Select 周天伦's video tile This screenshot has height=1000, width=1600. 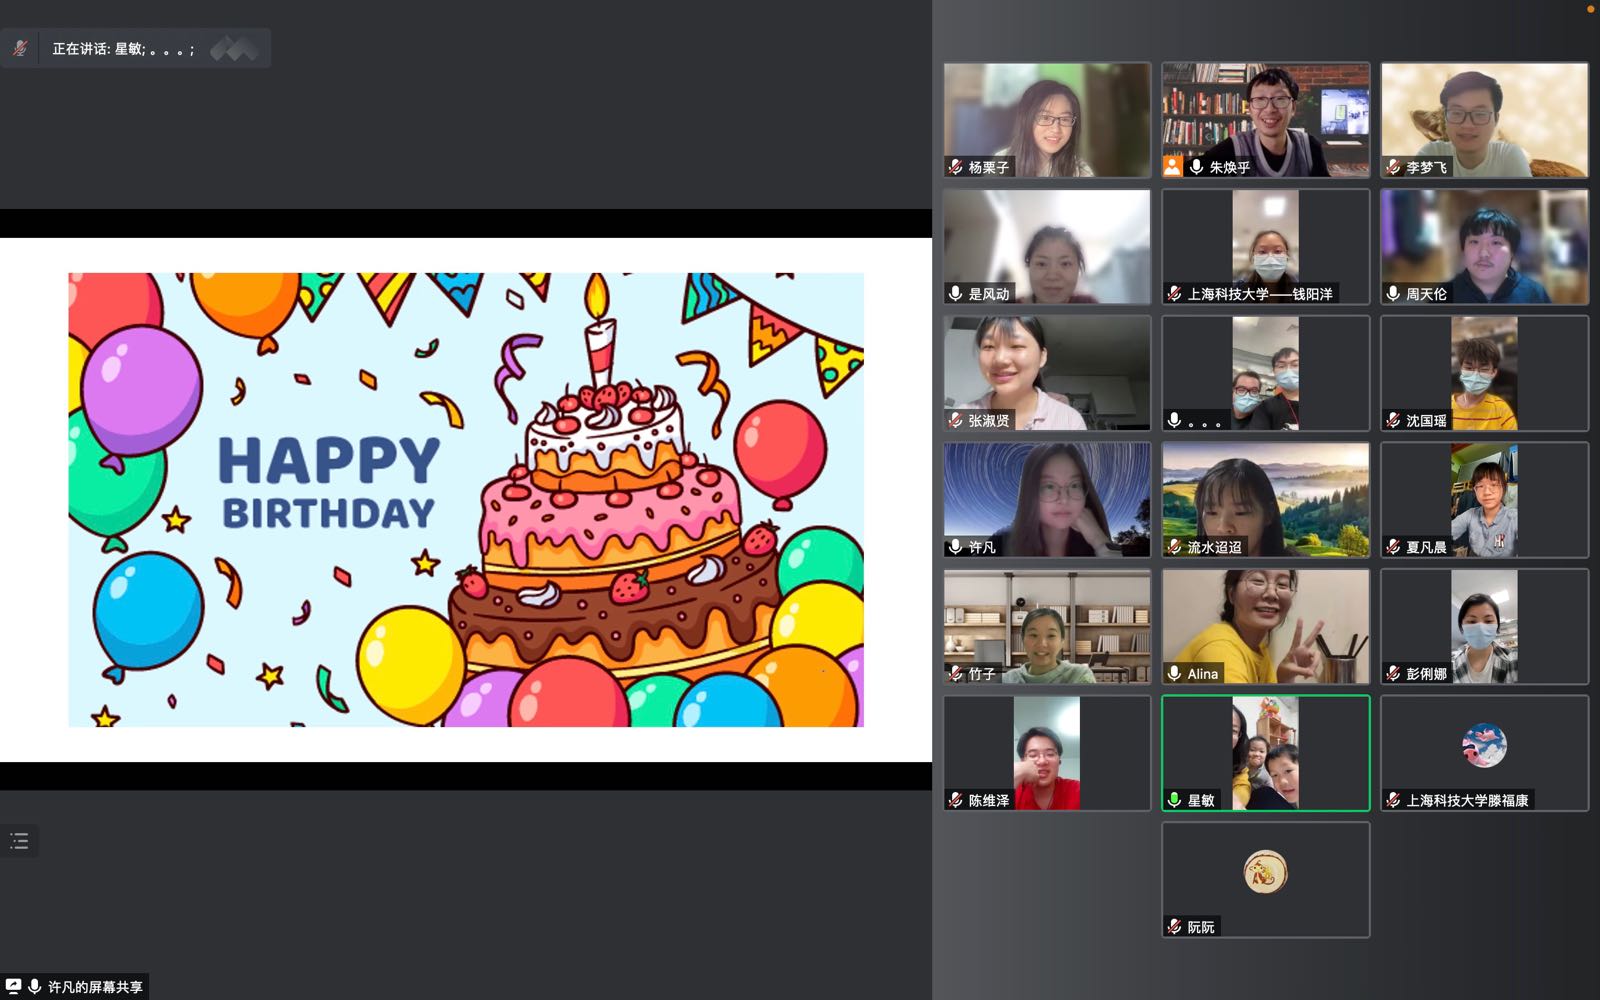1484,247
